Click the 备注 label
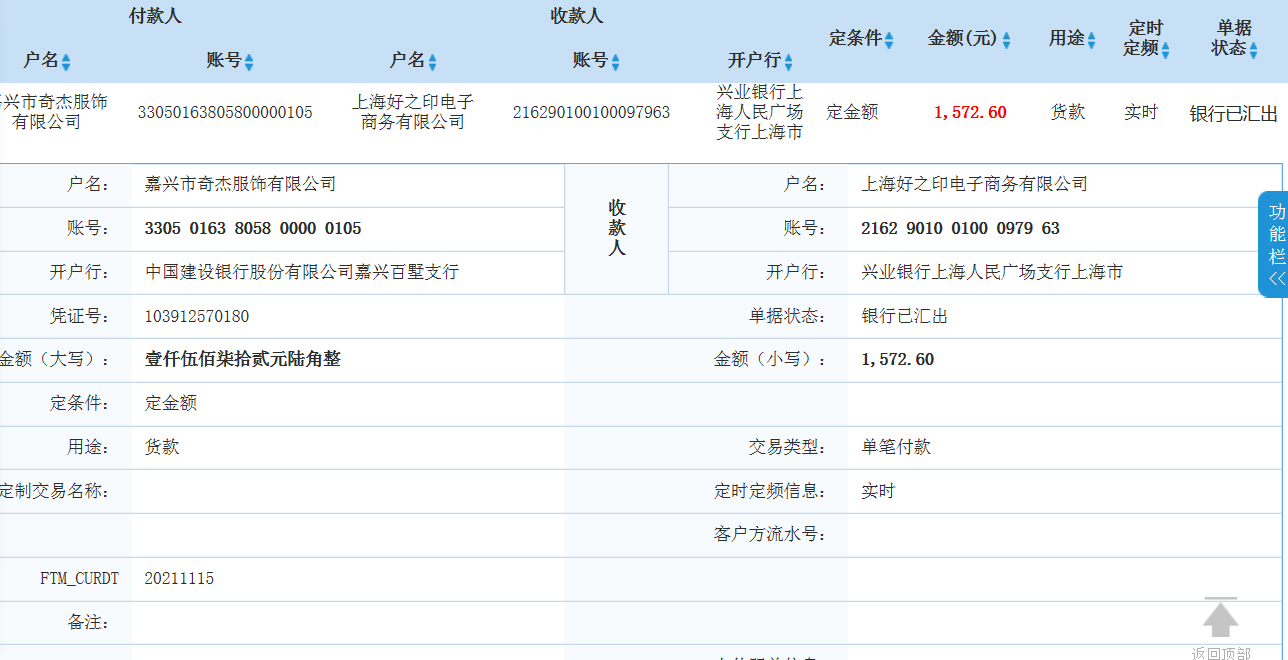The width and height of the screenshot is (1288, 660). (x=88, y=622)
